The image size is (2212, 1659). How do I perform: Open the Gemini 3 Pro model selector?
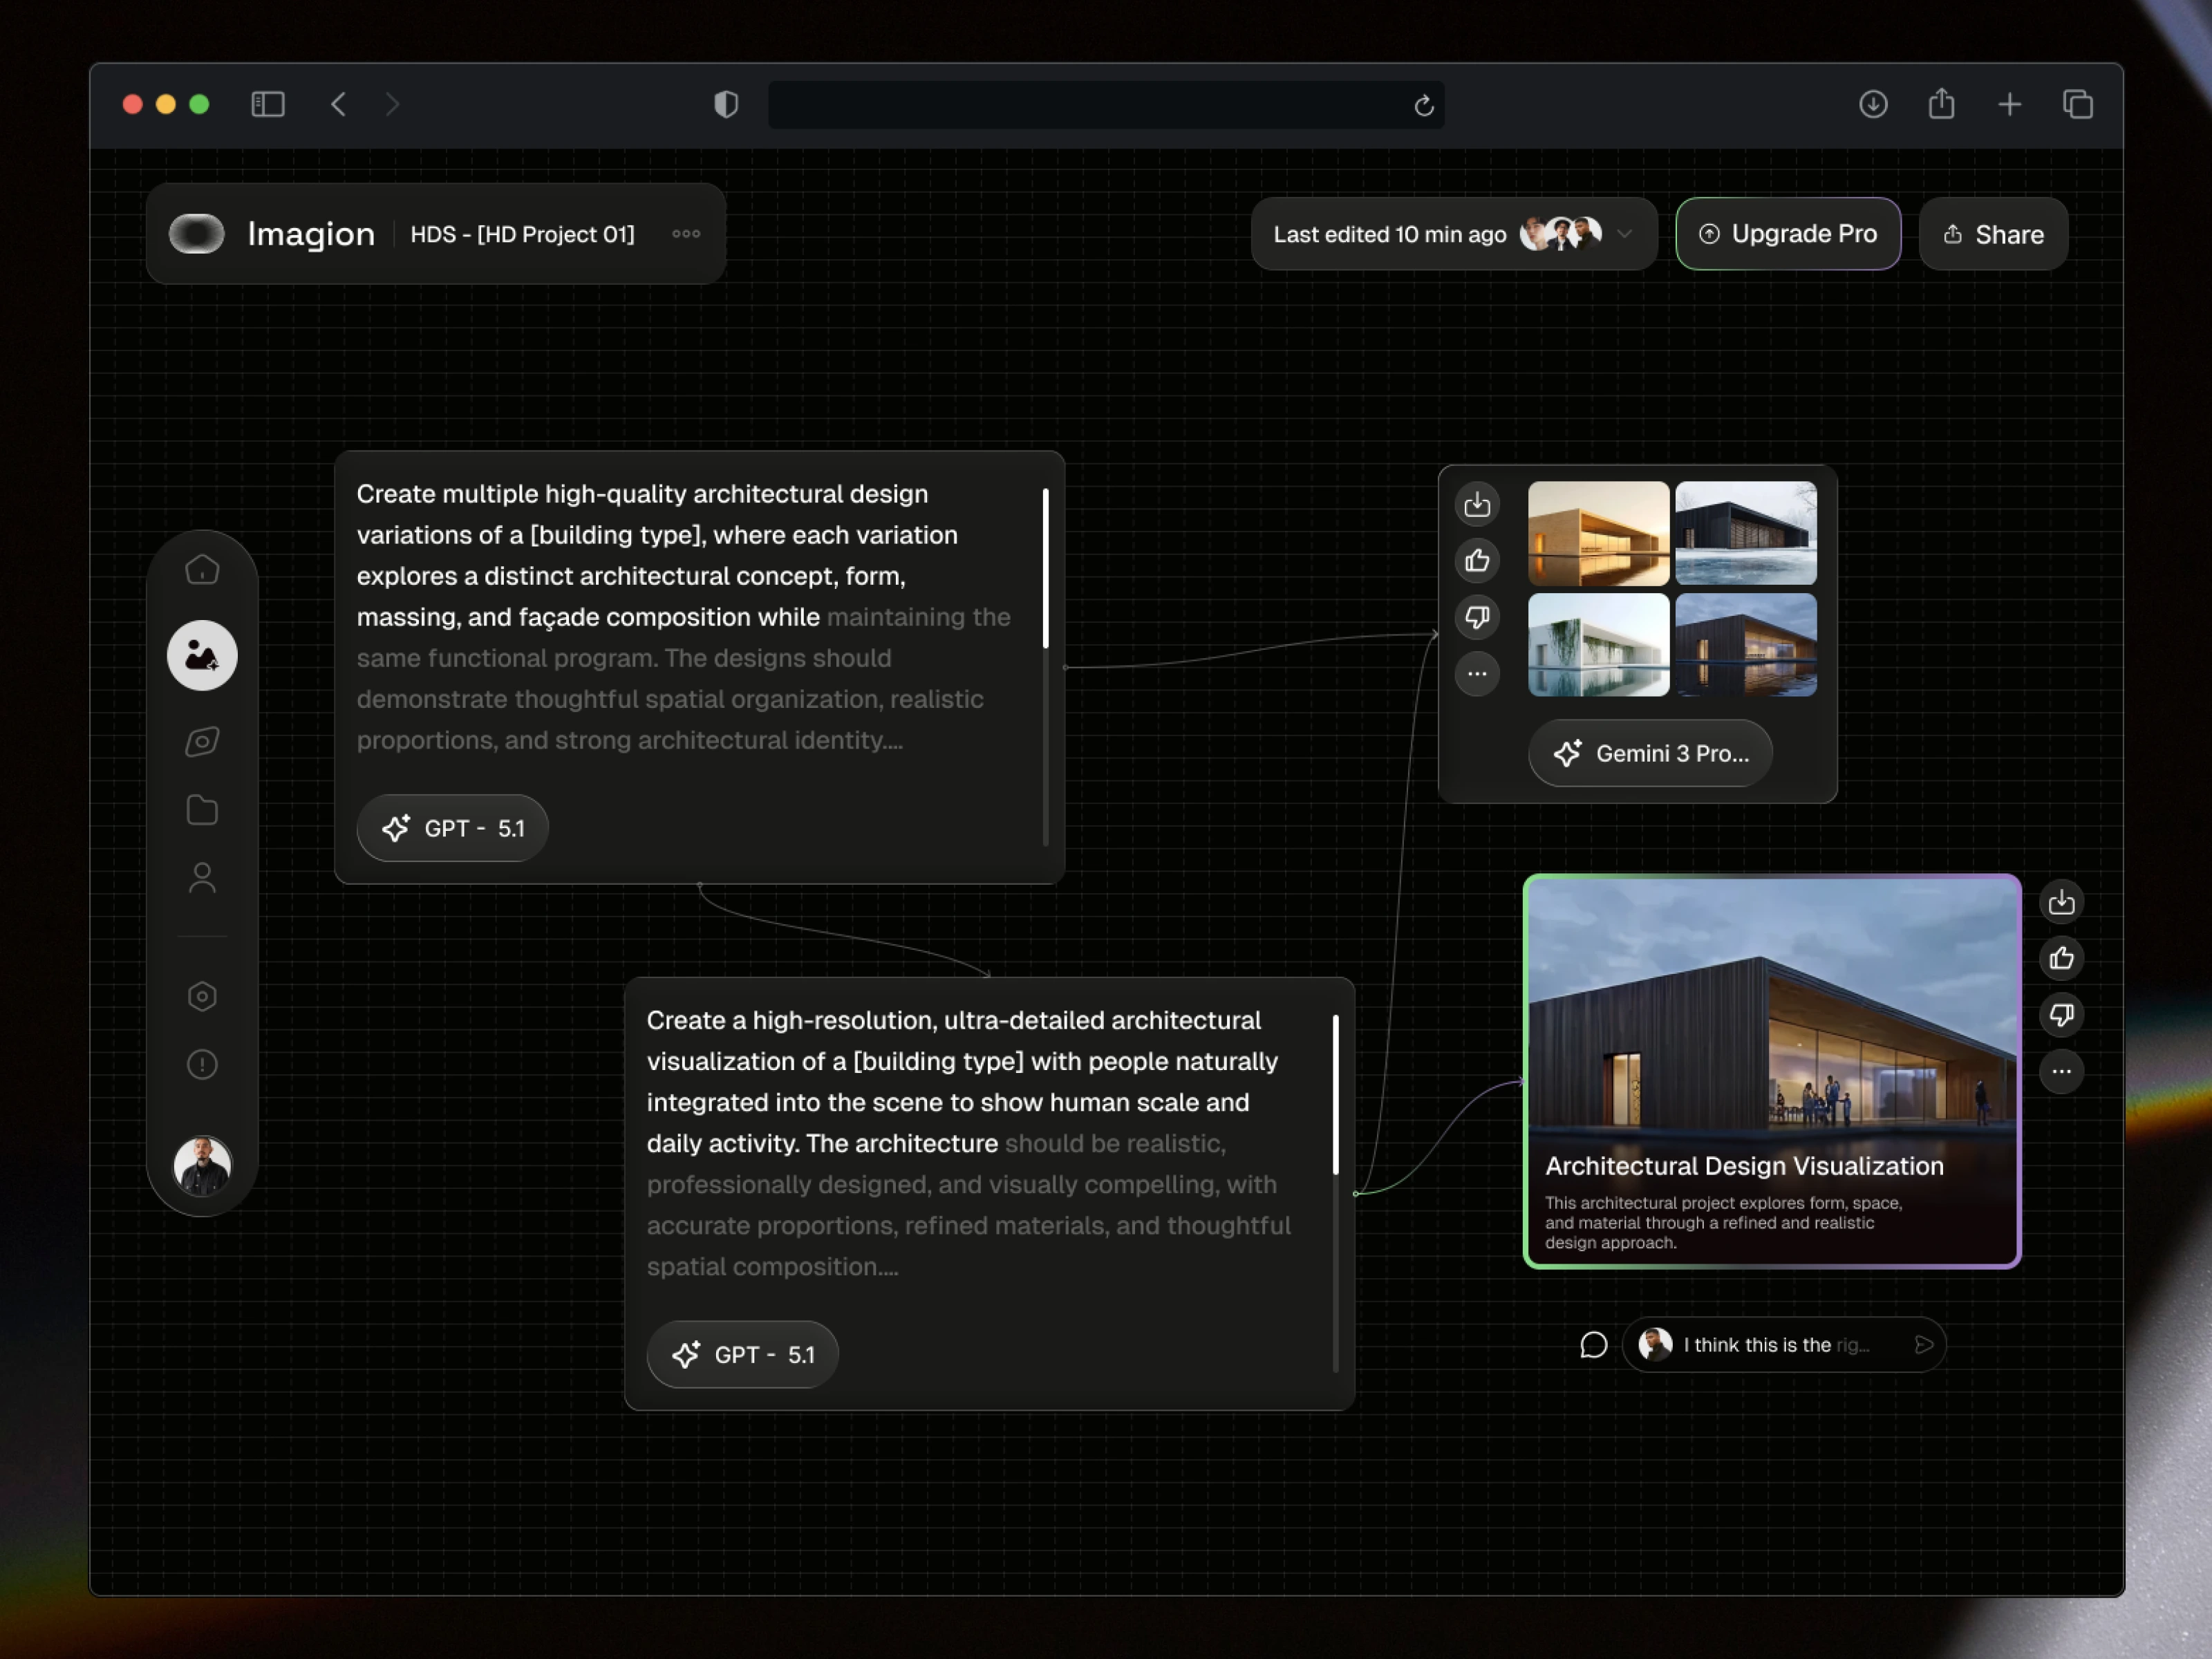point(1650,754)
